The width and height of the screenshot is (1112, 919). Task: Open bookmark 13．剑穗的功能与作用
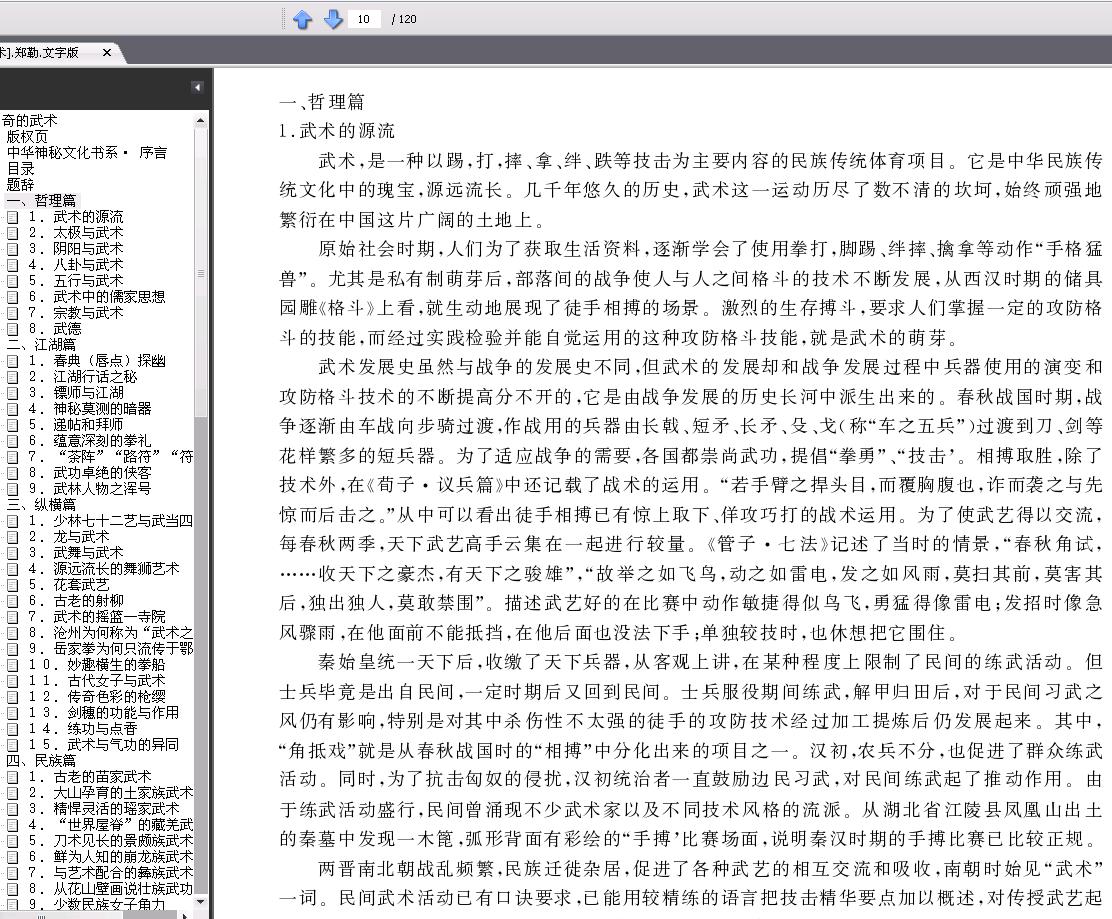pos(104,713)
